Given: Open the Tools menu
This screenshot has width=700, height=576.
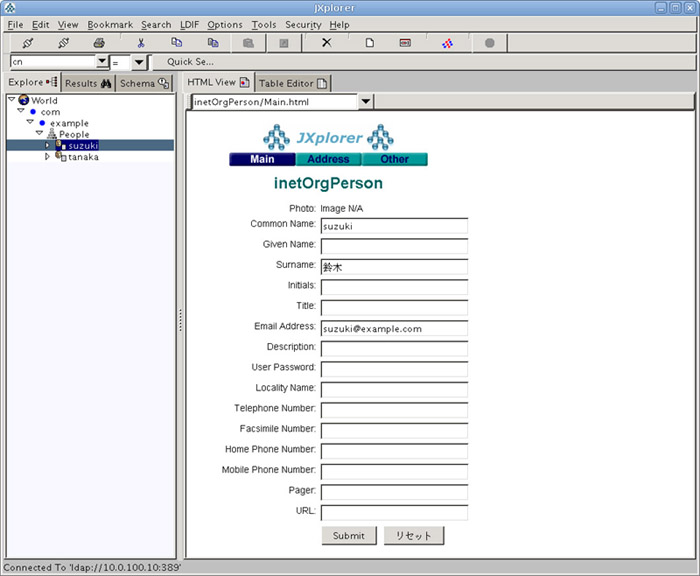Looking at the screenshot, I should click(x=264, y=25).
